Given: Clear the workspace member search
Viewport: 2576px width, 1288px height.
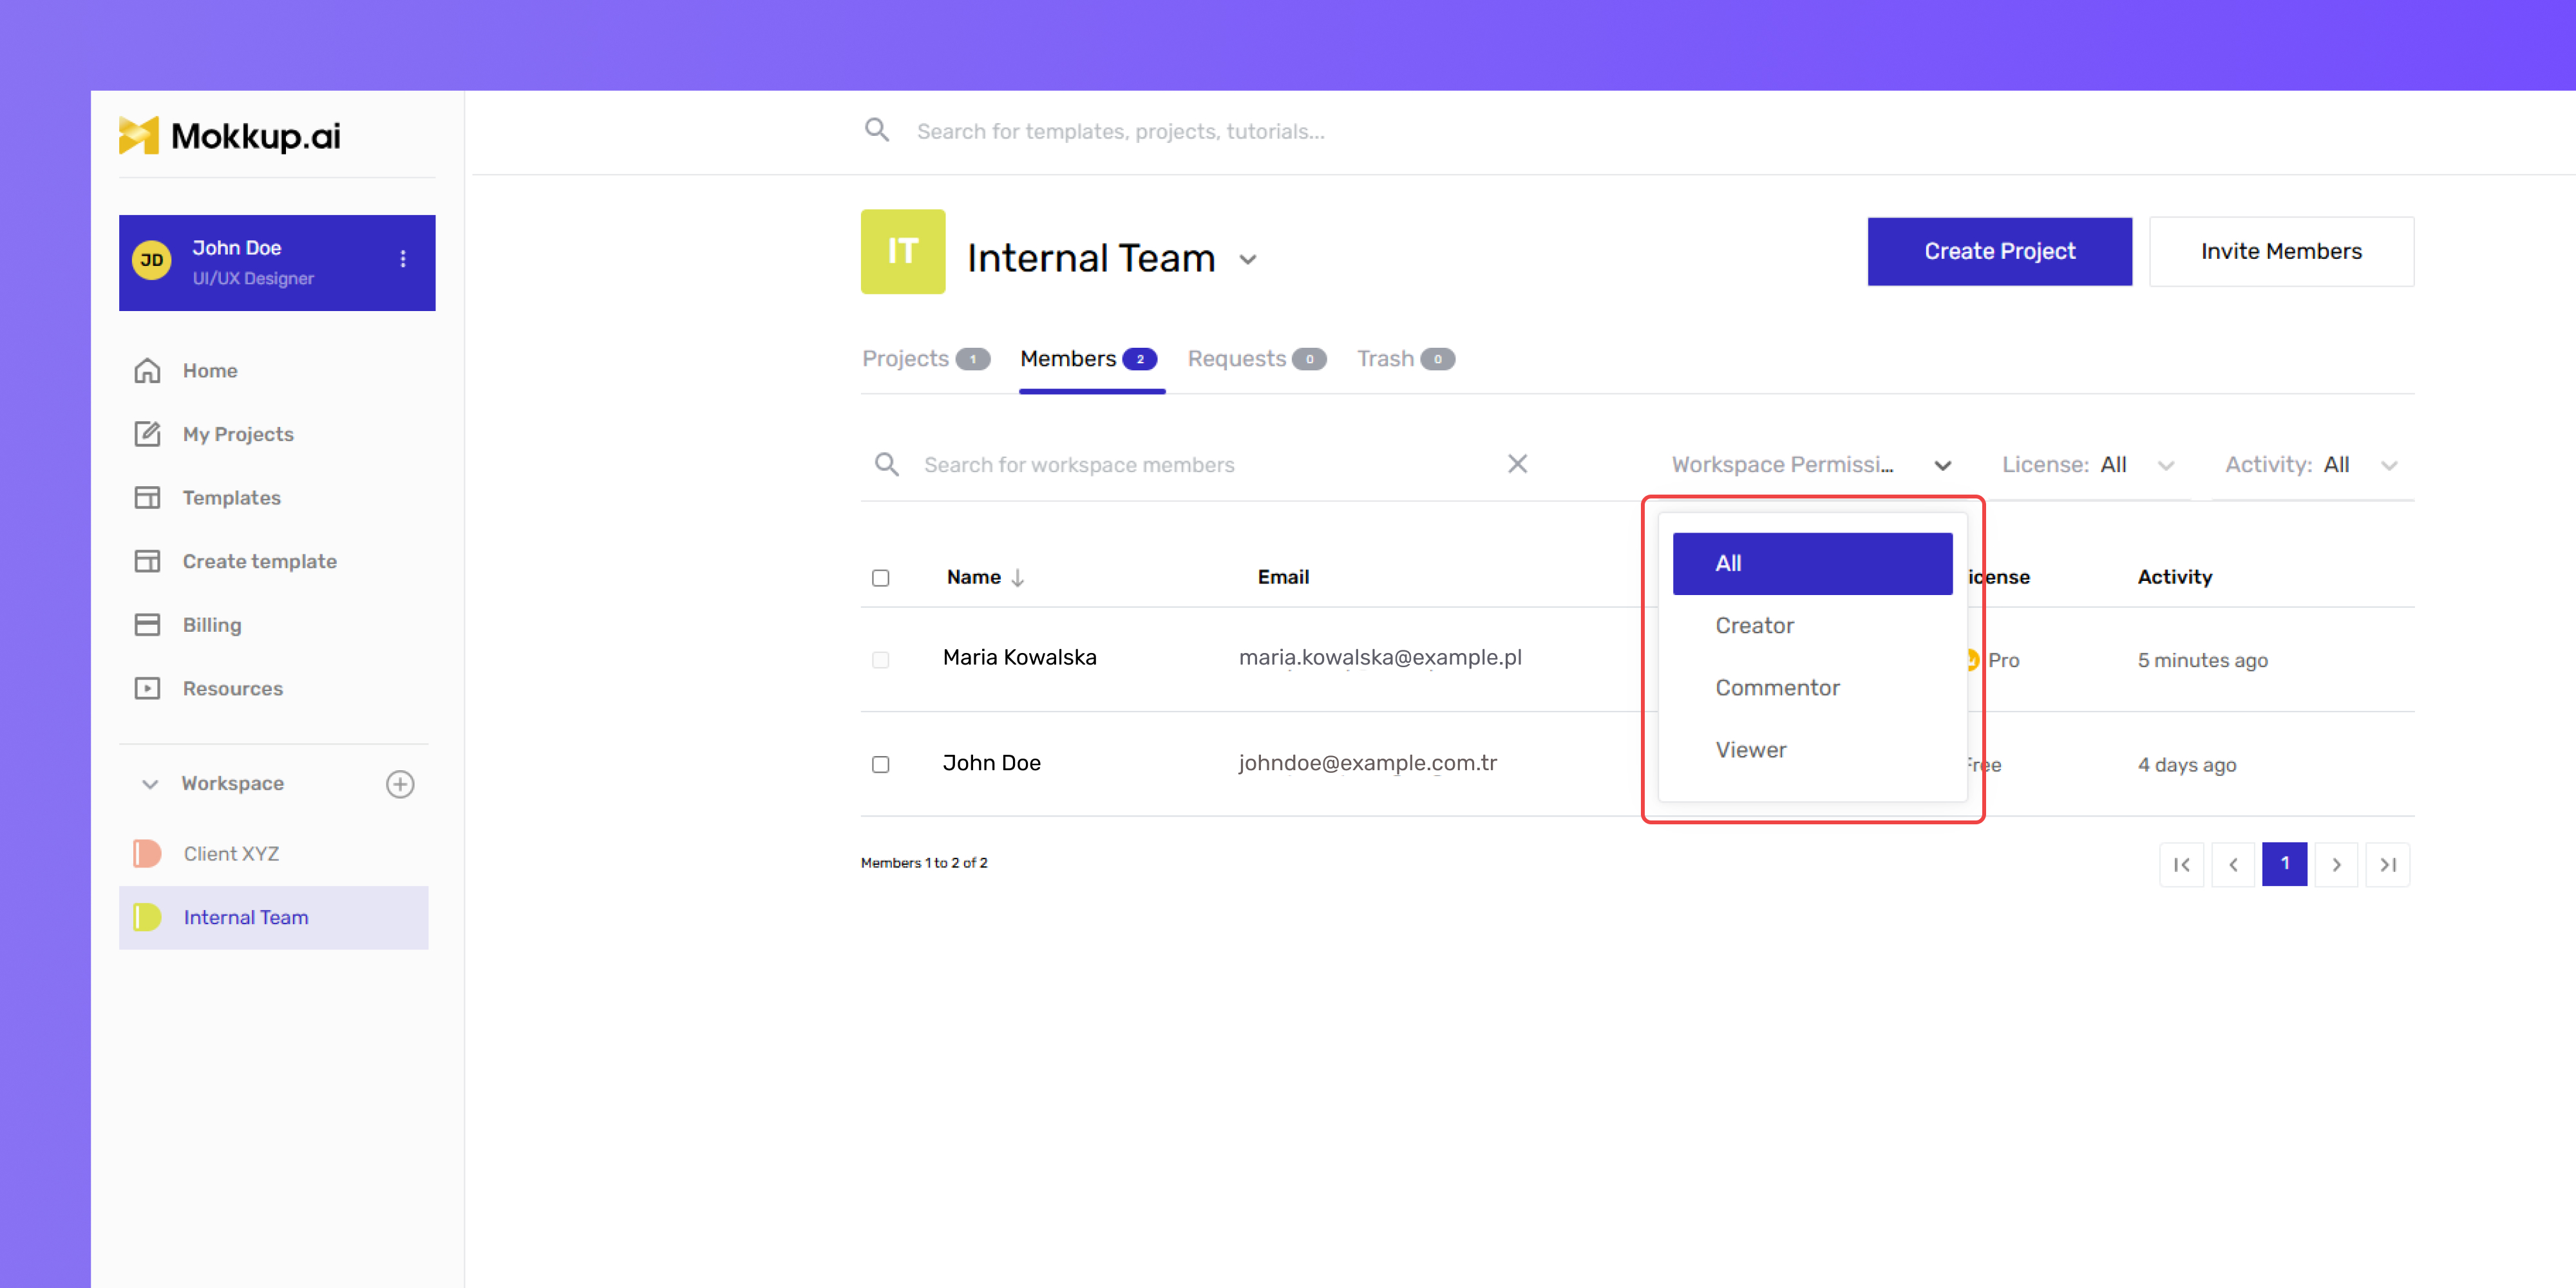Looking at the screenshot, I should click(1517, 464).
